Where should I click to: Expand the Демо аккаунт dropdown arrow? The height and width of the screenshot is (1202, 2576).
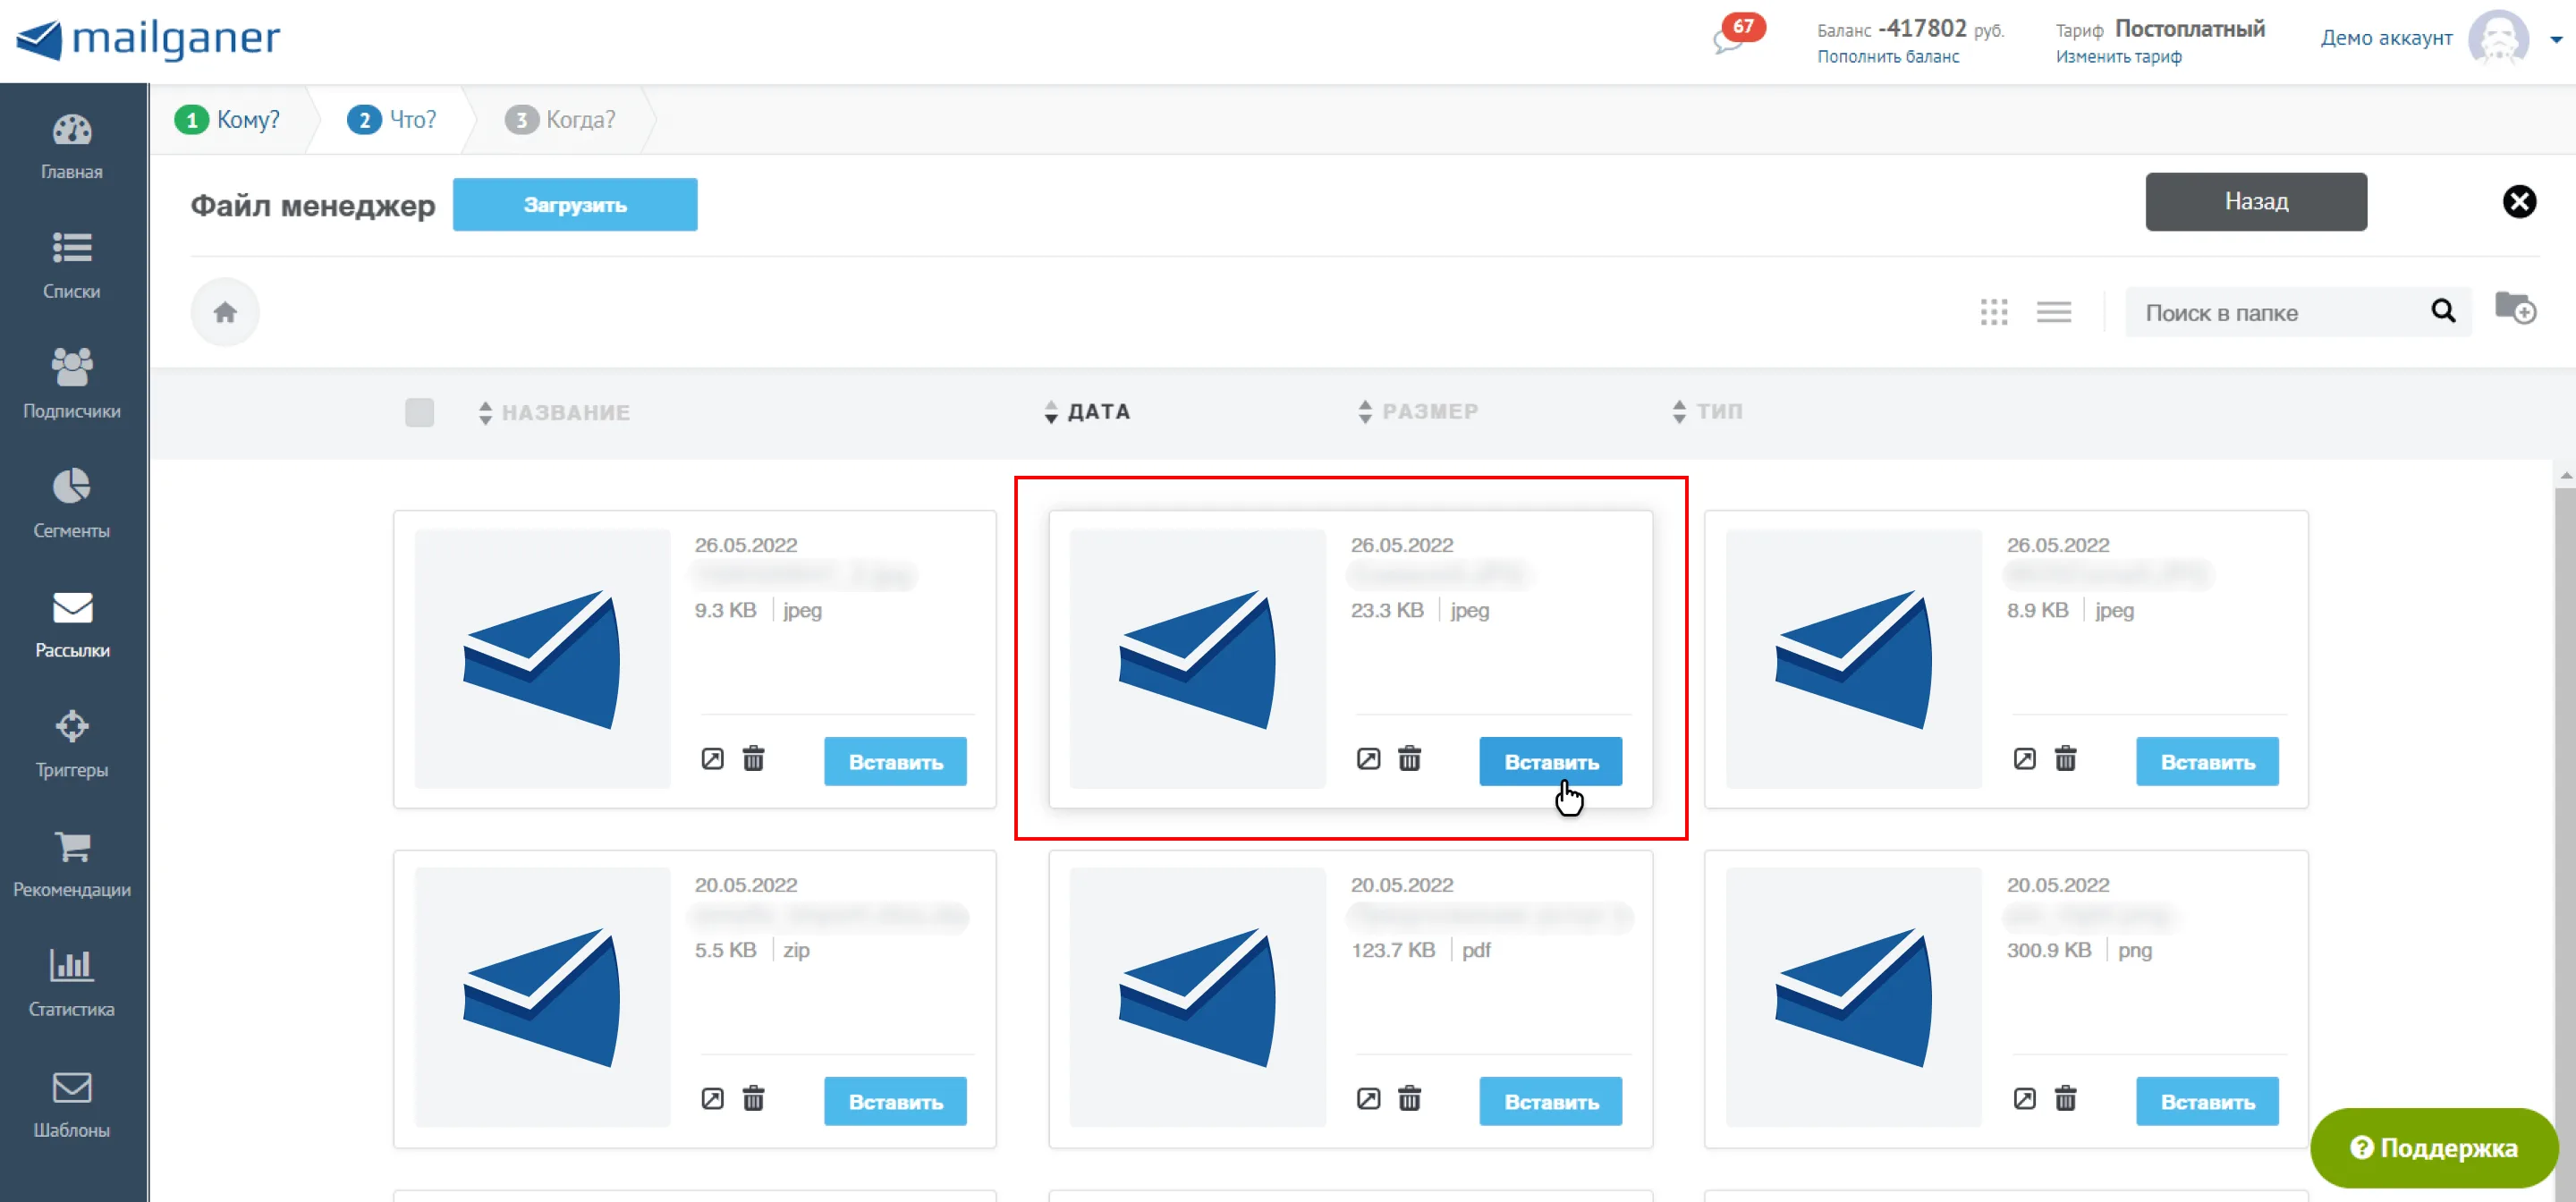click(2556, 40)
